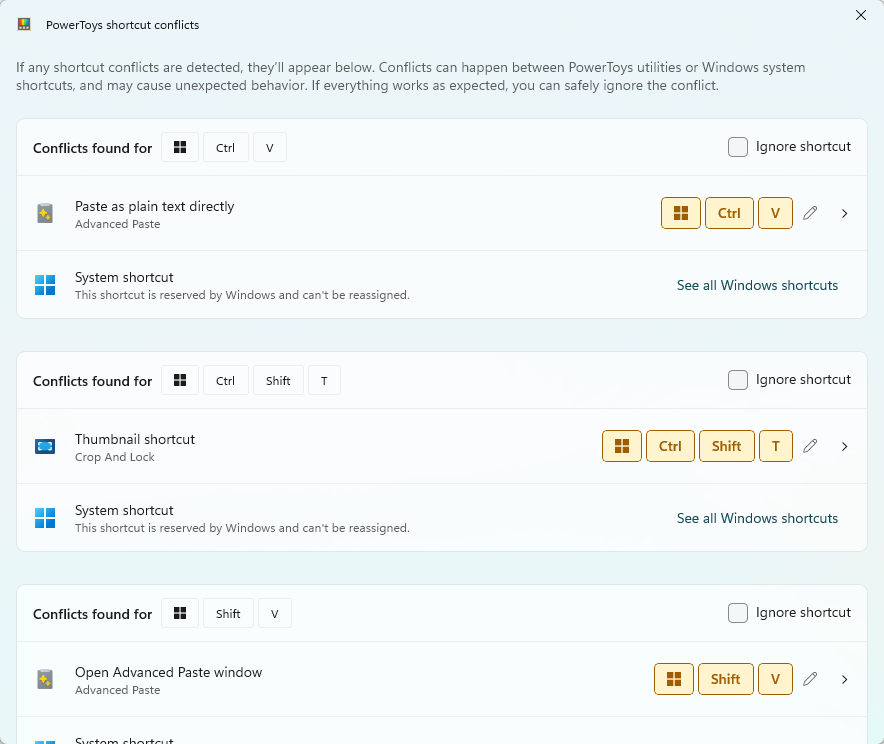The image size is (884, 744).
Task: Expand the Paste as plain text directly row
Action: (x=845, y=212)
